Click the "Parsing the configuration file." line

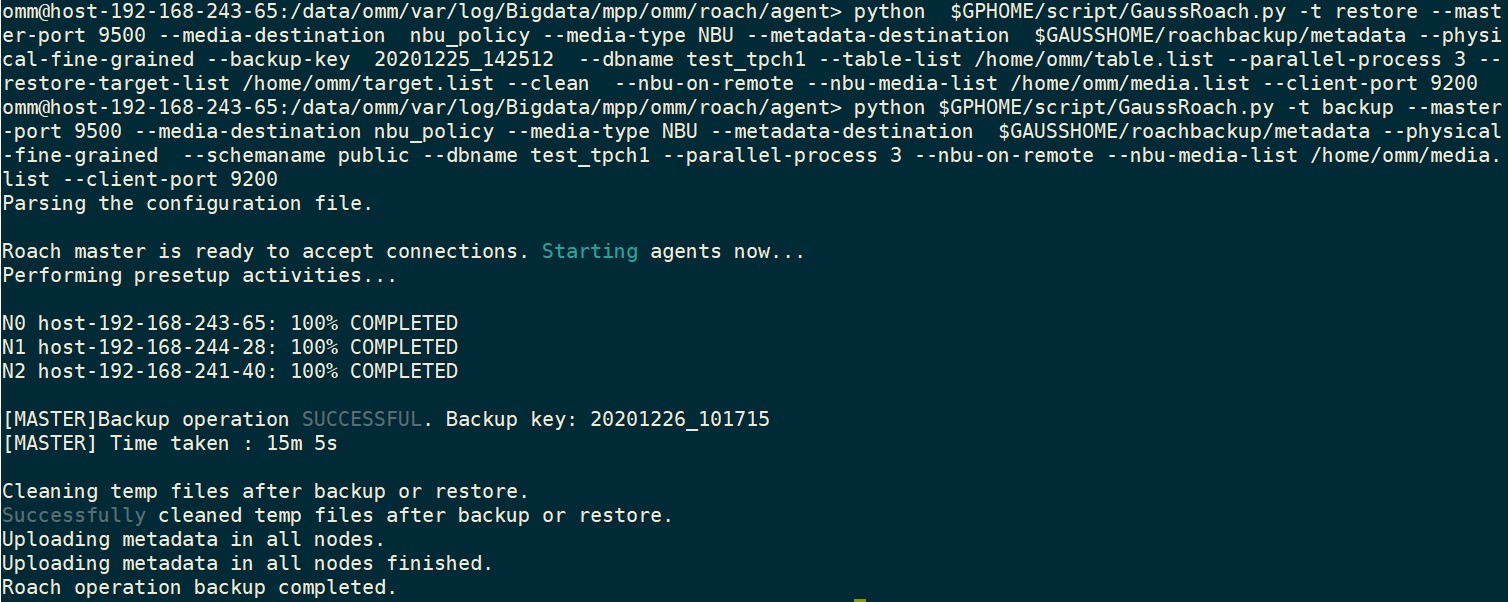click(186, 203)
